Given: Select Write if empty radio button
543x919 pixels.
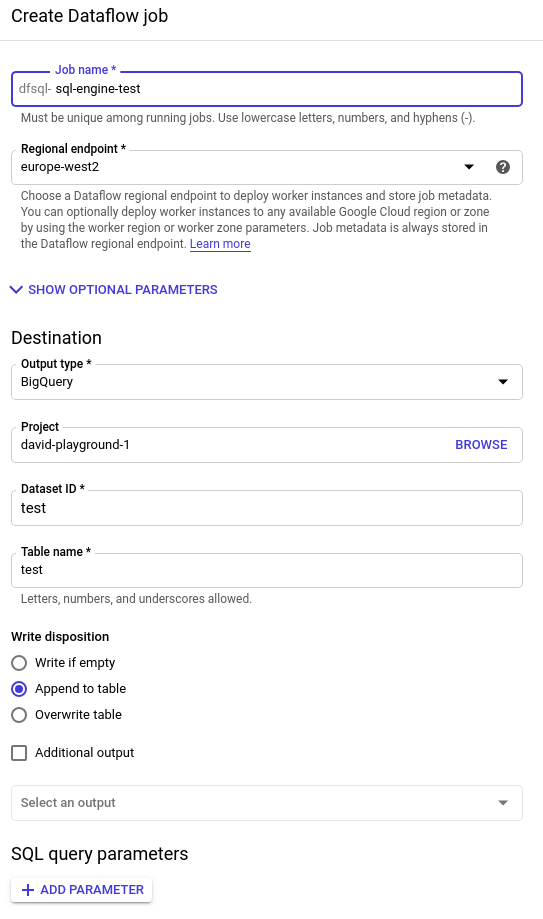Looking at the screenshot, I should pos(19,663).
